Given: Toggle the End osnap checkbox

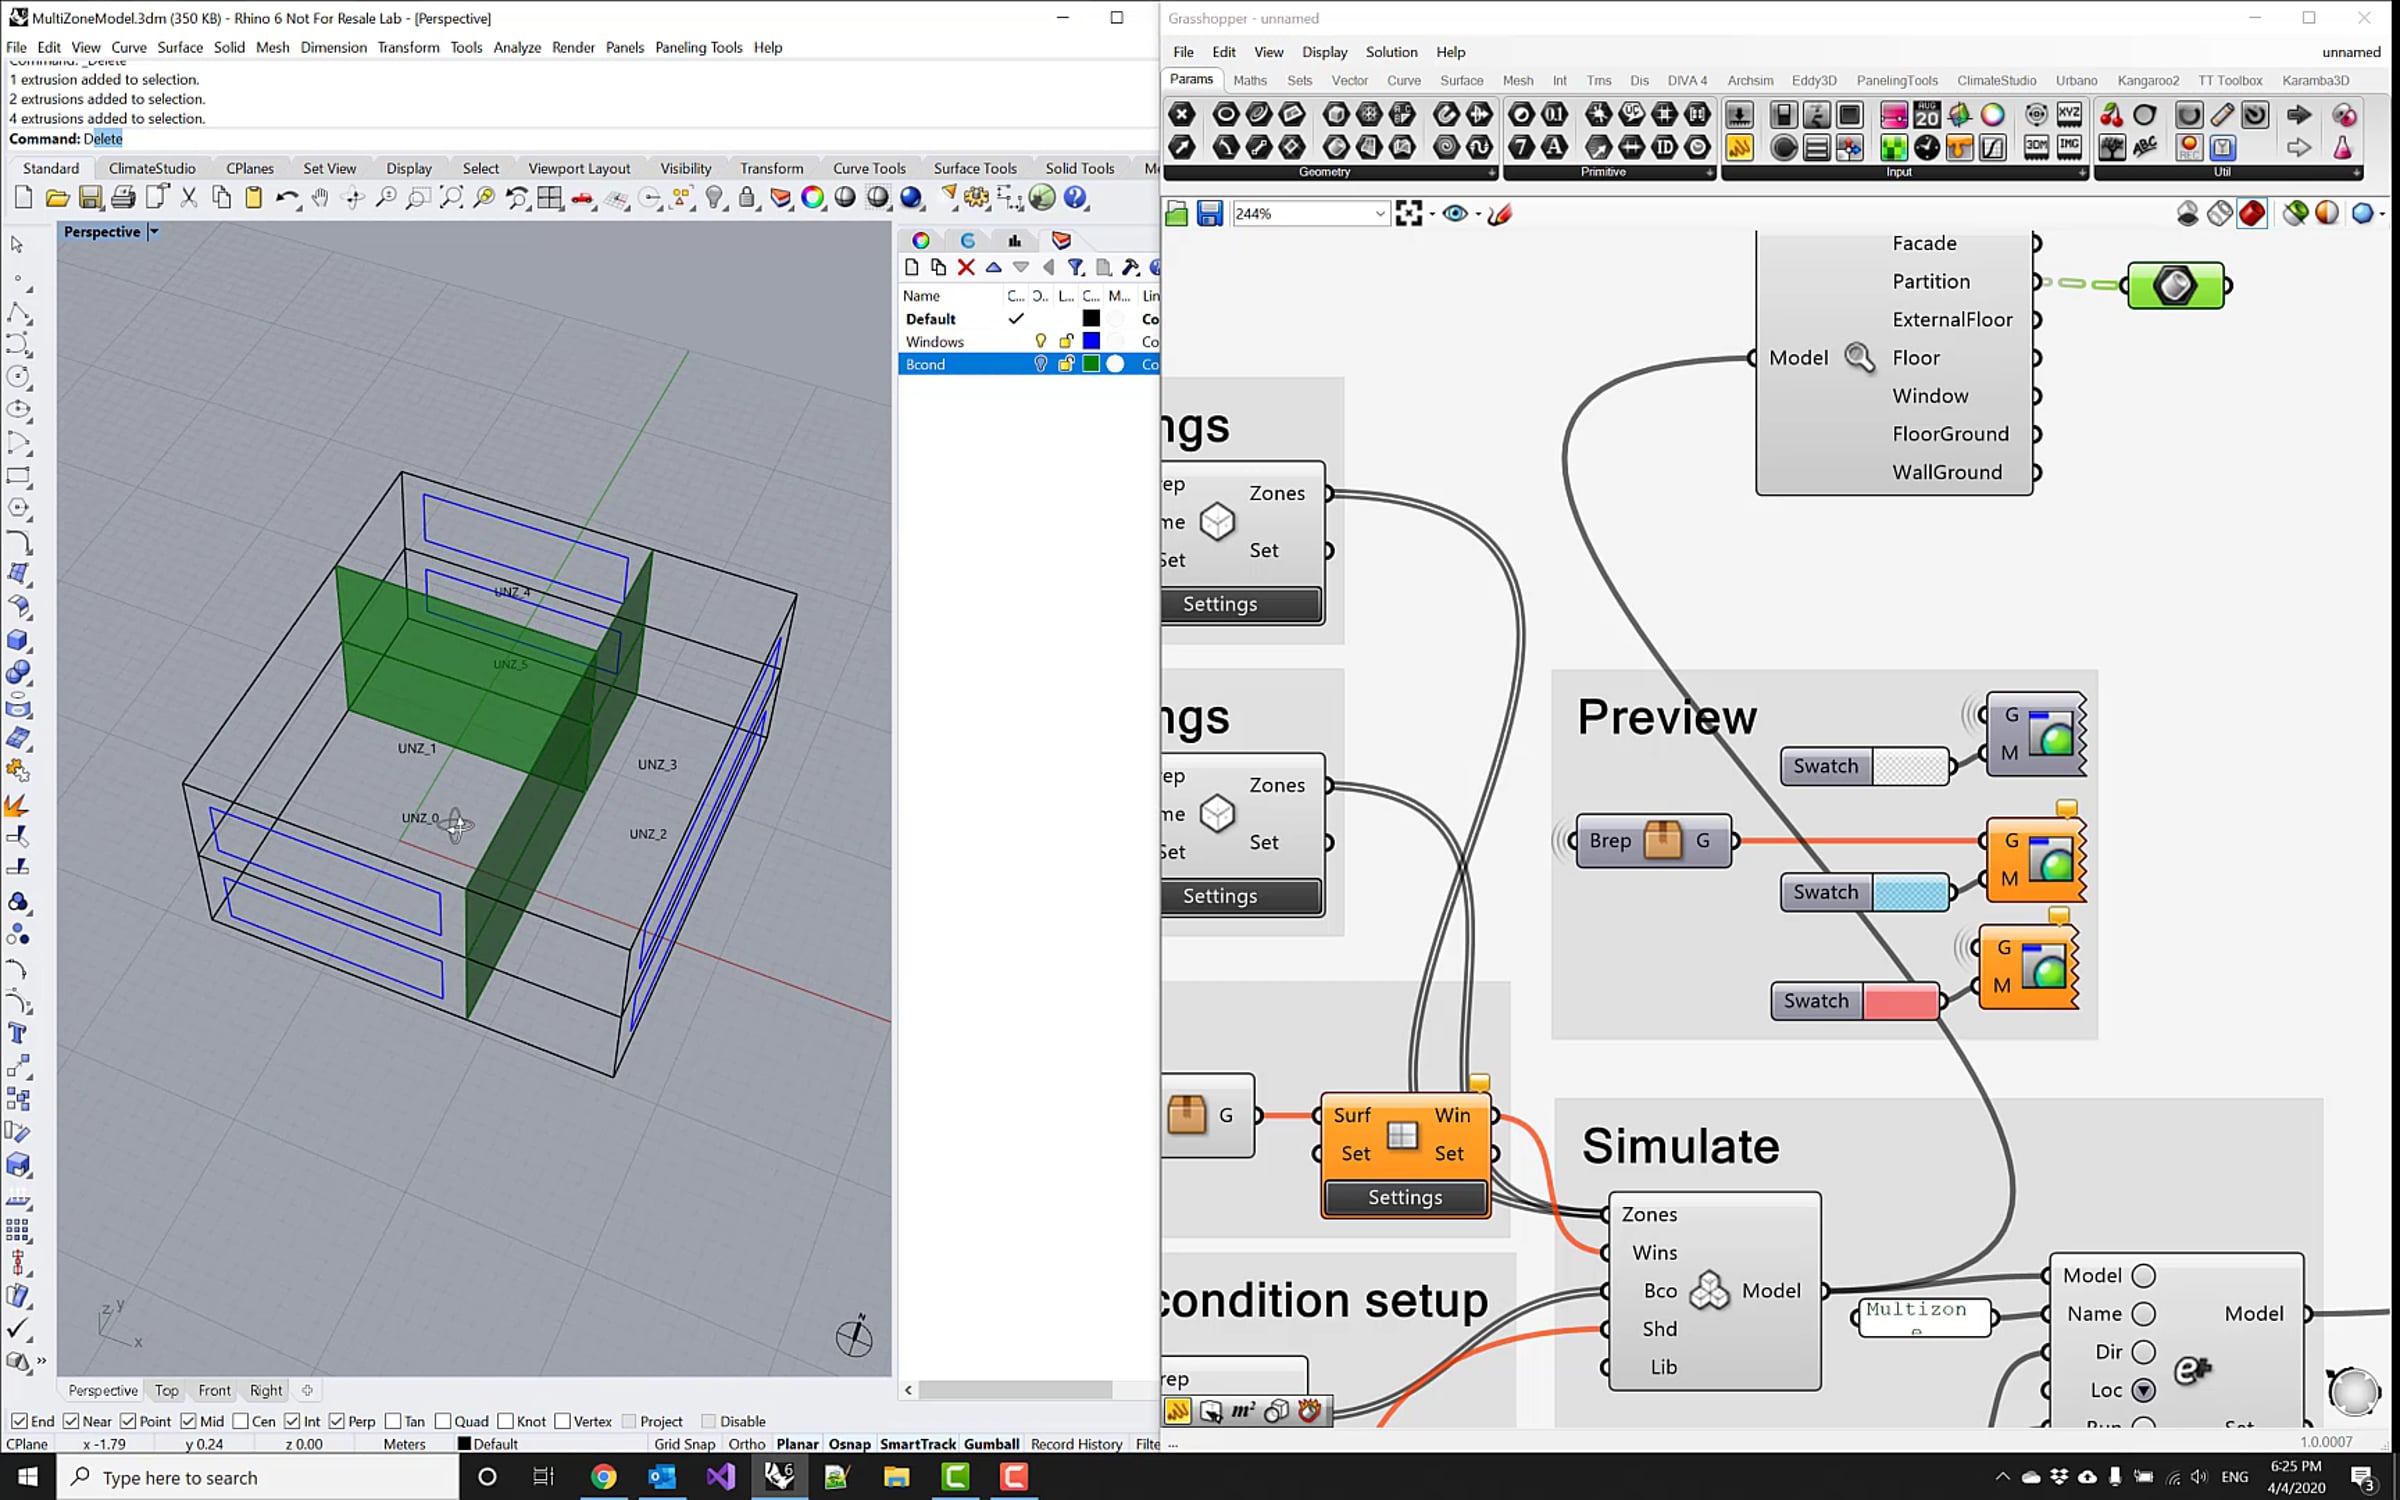Looking at the screenshot, I should click(x=18, y=1421).
